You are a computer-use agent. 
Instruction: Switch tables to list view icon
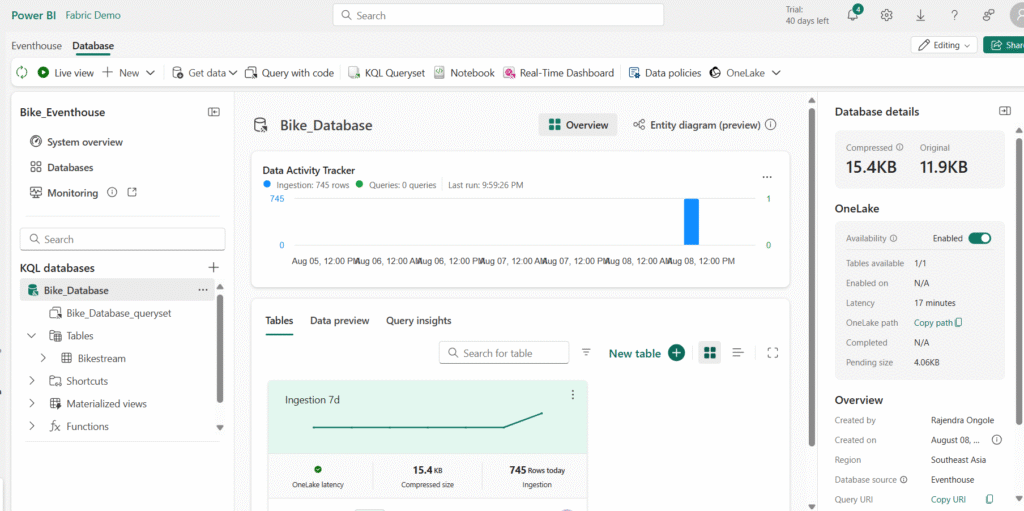pos(738,353)
